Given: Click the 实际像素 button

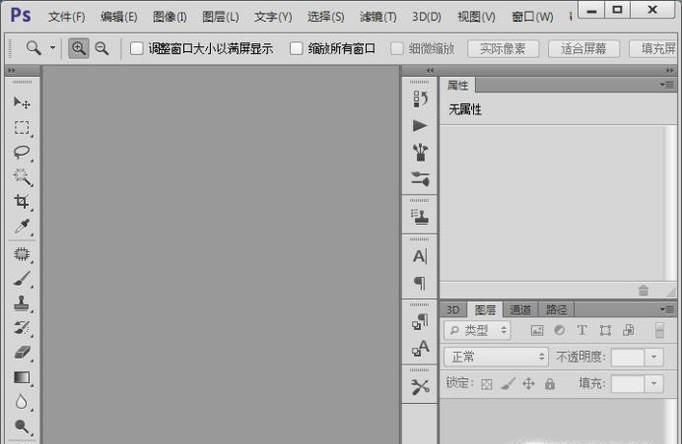Looking at the screenshot, I should point(502,48).
